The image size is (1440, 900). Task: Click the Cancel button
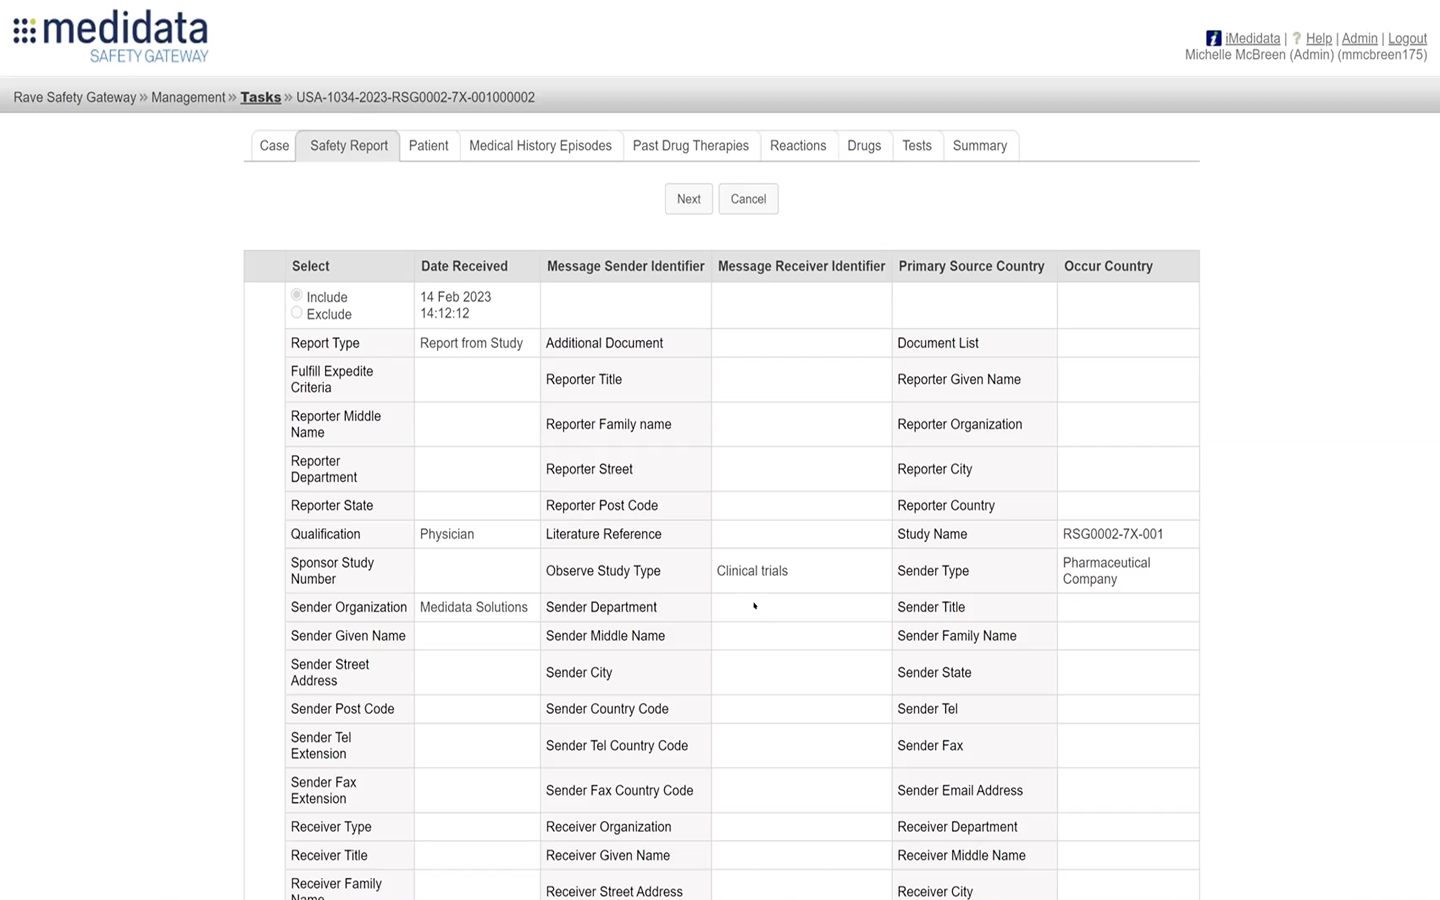coord(748,198)
